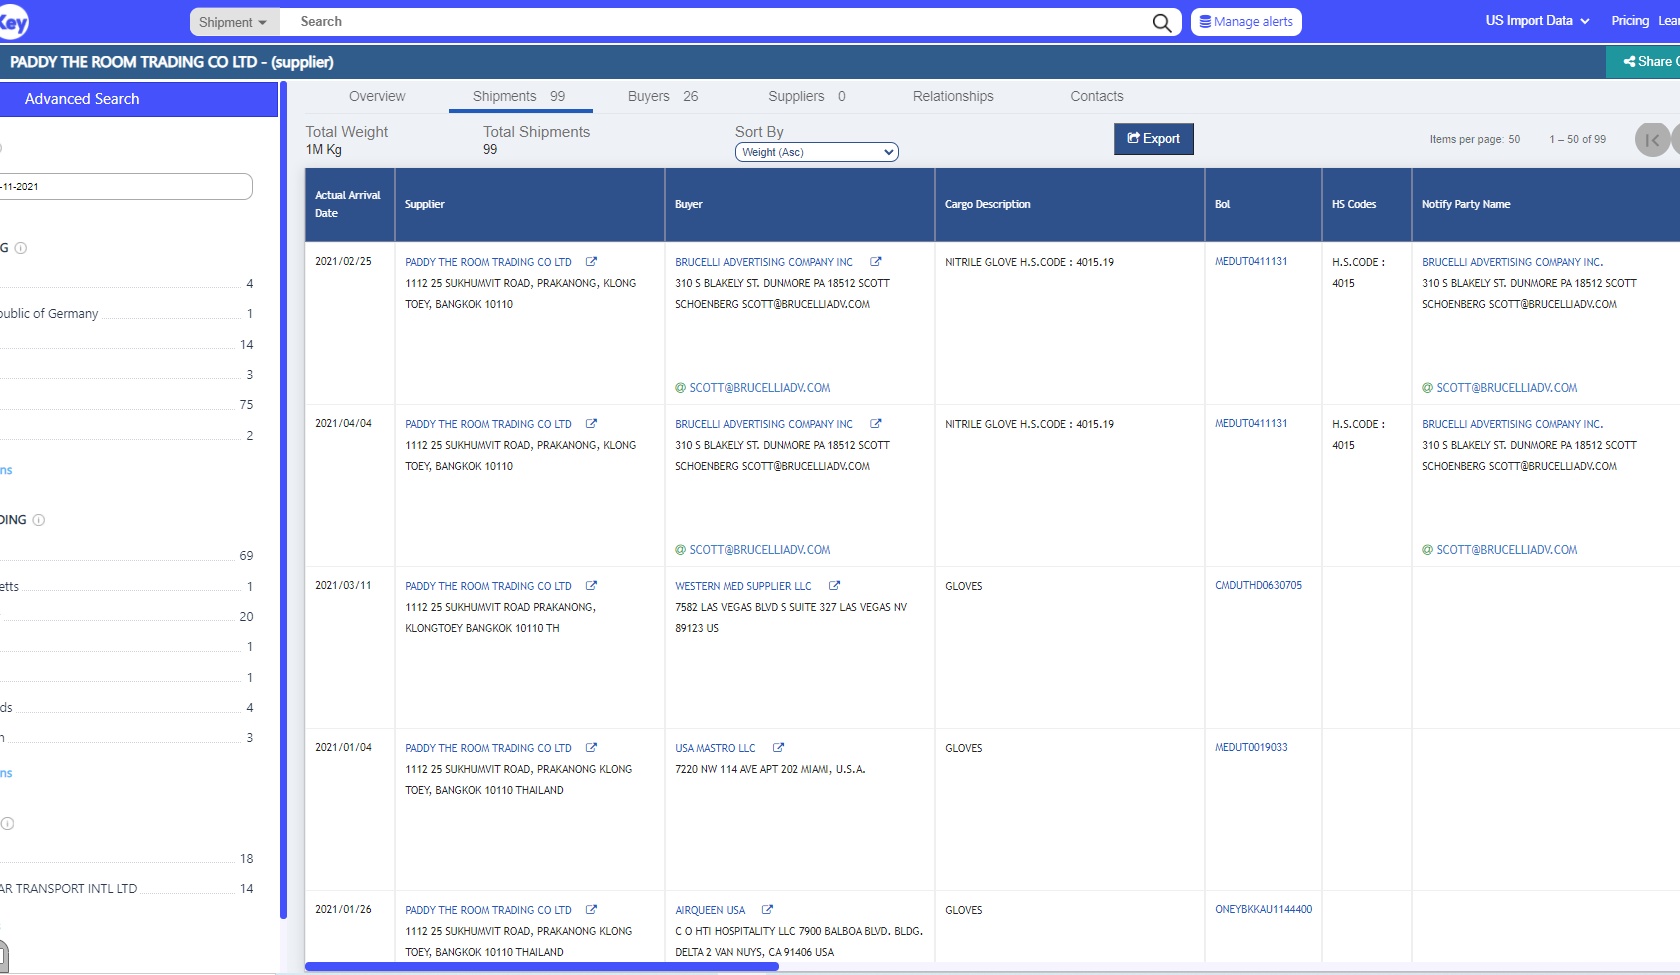Open the US Import Data dropdown
Screen dimensions: 1680x975
click(1536, 21)
